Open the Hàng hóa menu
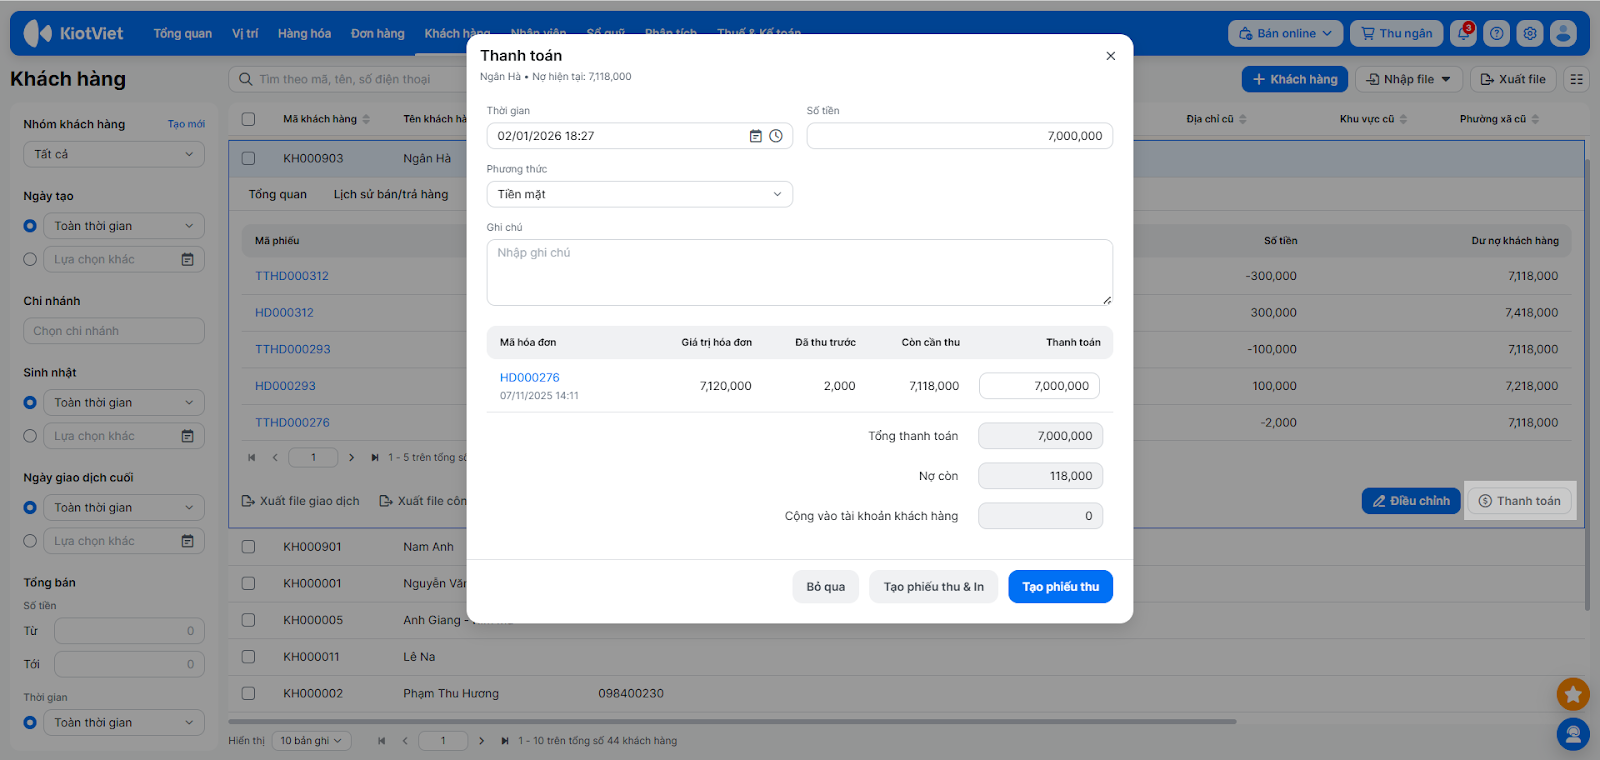The height and width of the screenshot is (760, 1600). point(305,33)
